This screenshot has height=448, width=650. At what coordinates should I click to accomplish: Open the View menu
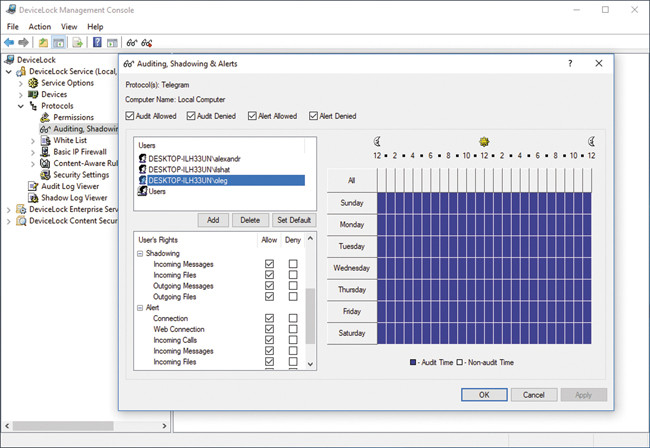tap(68, 26)
